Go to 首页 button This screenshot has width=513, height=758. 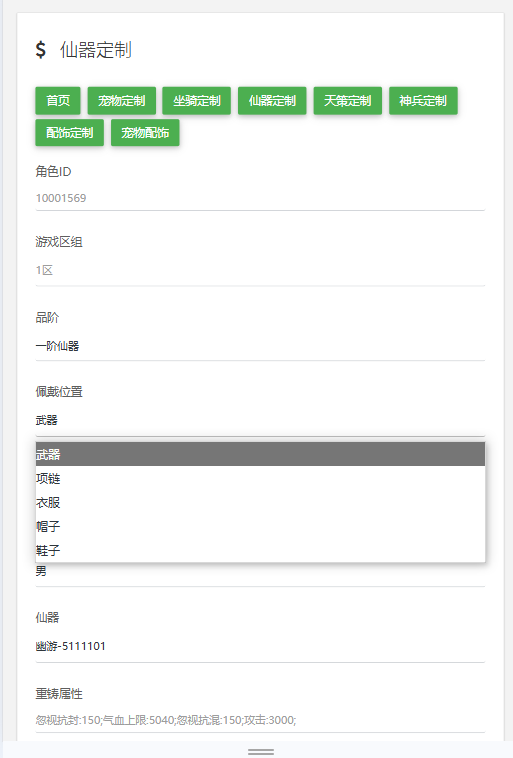click(x=58, y=101)
